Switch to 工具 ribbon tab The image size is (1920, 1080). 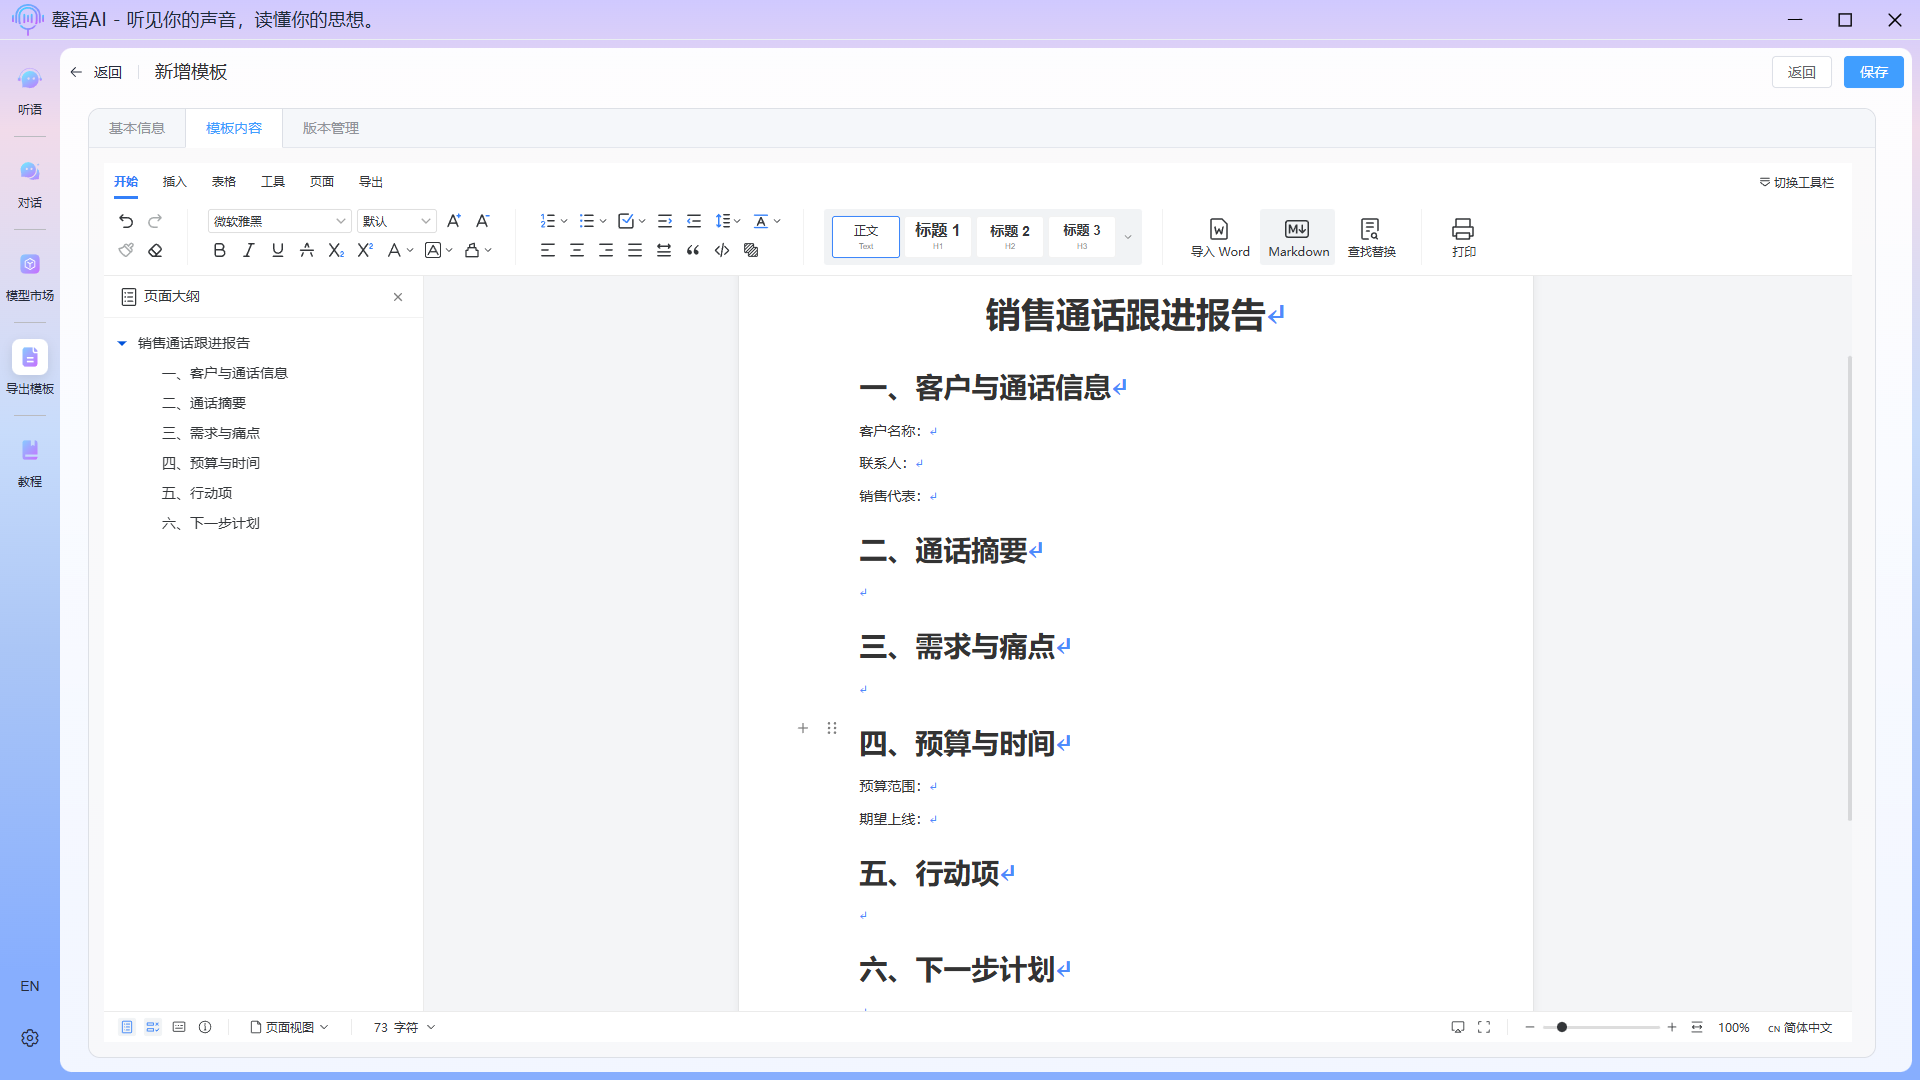(273, 182)
